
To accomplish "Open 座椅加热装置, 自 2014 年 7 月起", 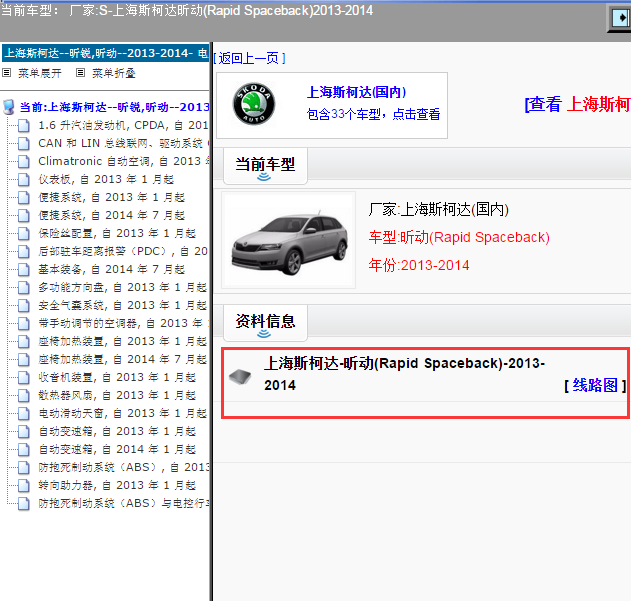I will (x=122, y=359).
